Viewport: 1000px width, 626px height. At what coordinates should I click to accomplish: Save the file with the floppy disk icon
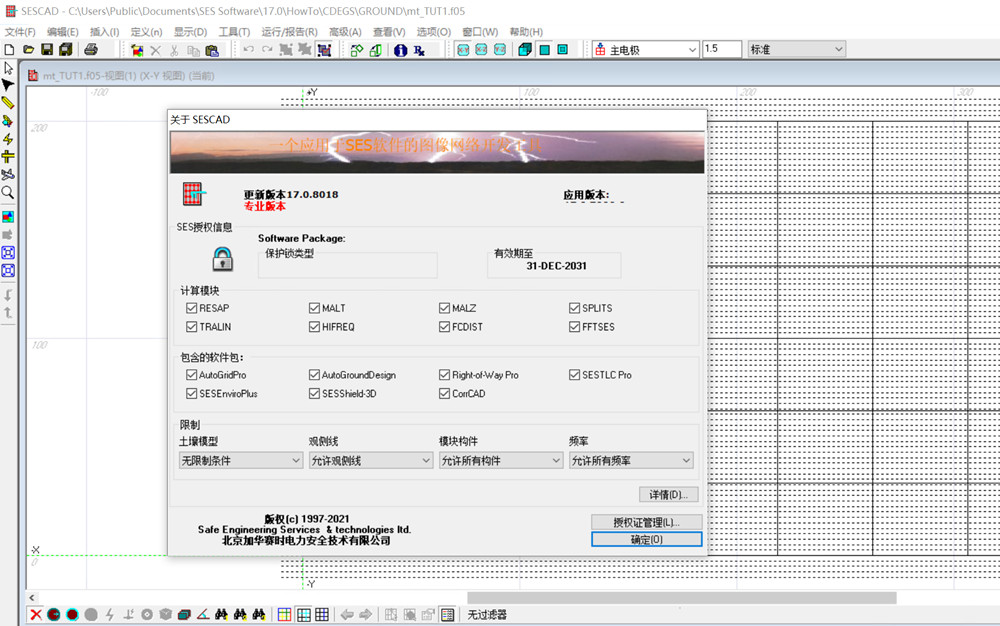tap(47, 50)
